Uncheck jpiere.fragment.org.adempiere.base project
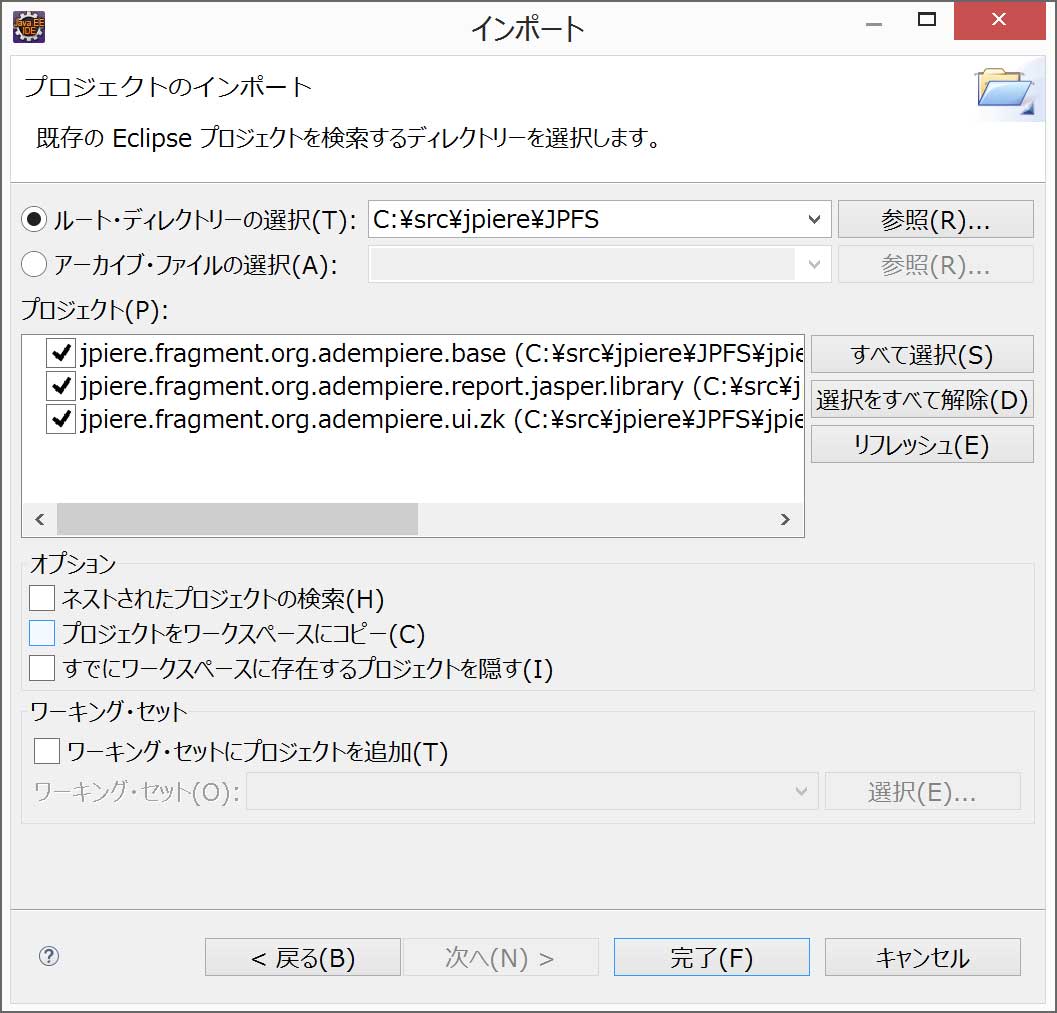This screenshot has height=1013, width=1057. (61, 353)
